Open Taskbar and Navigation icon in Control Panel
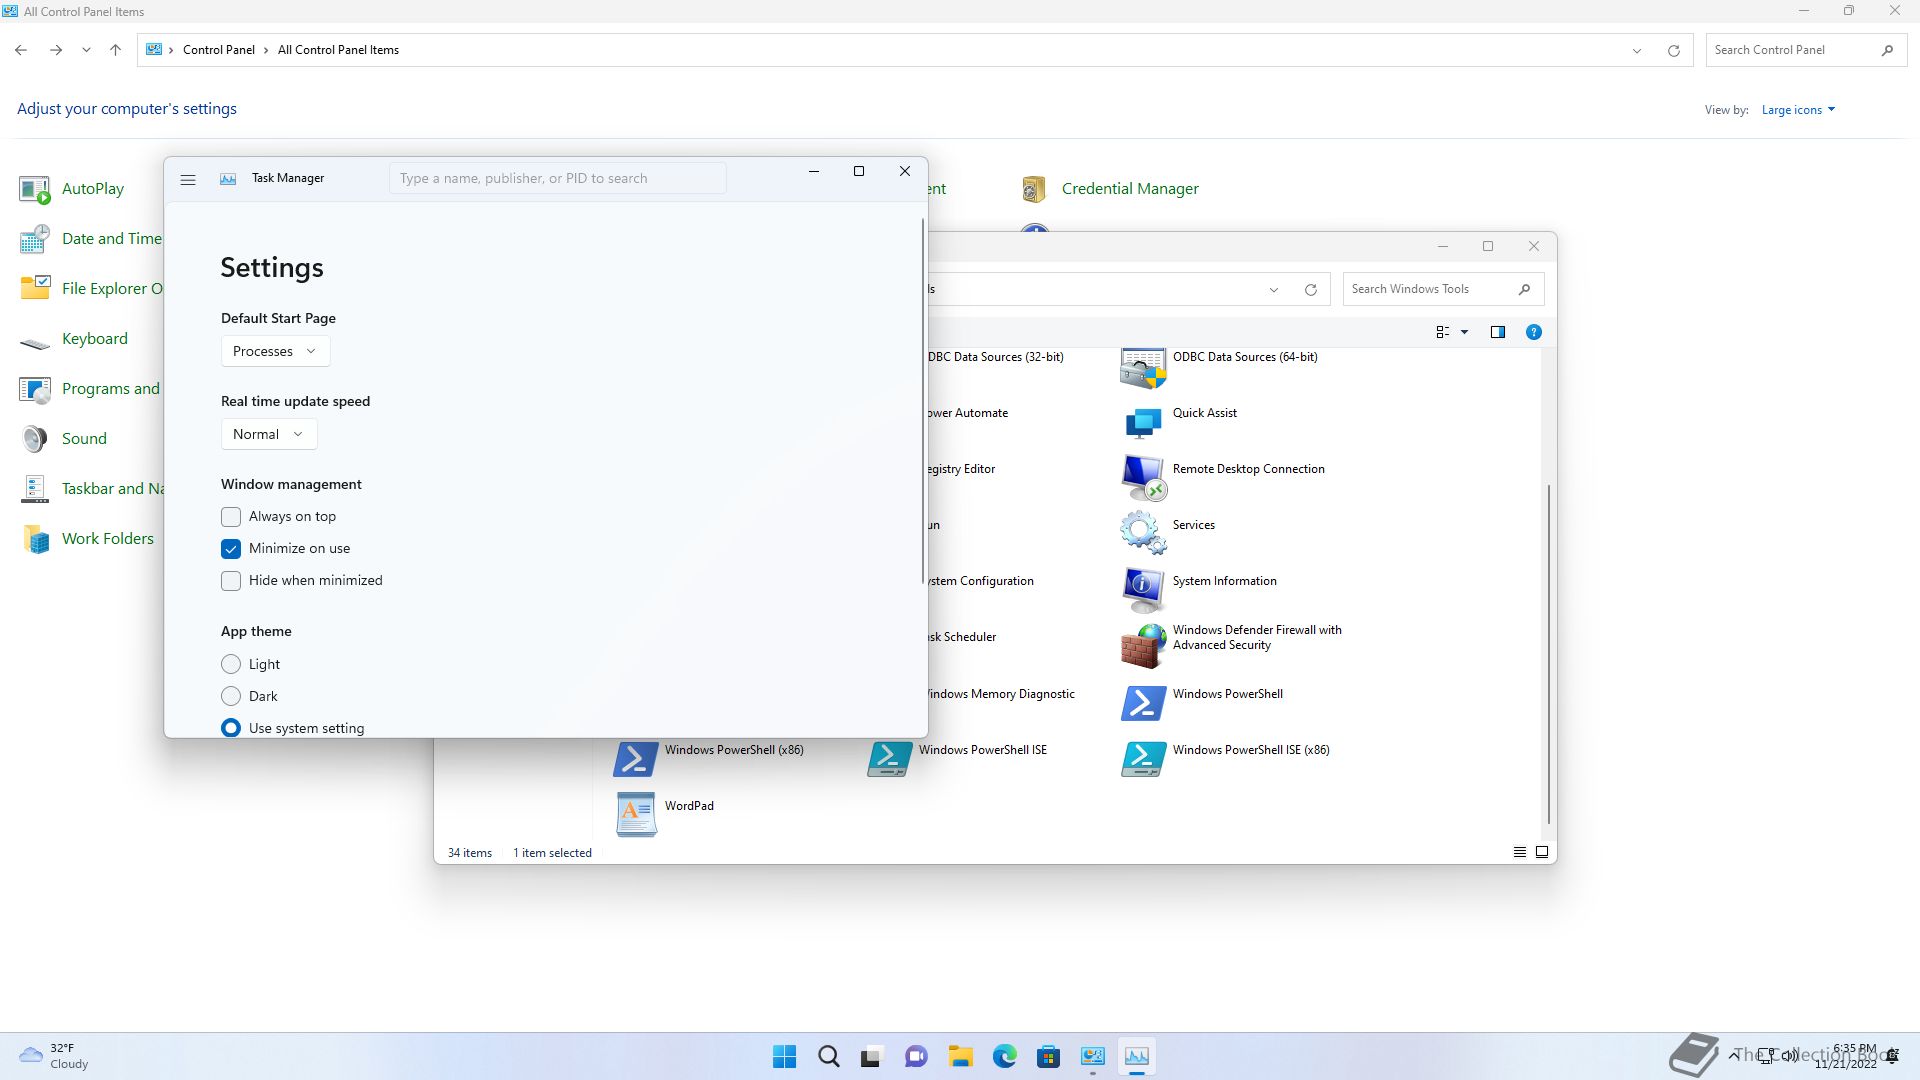Viewport: 1920px width, 1080px height. tap(35, 489)
